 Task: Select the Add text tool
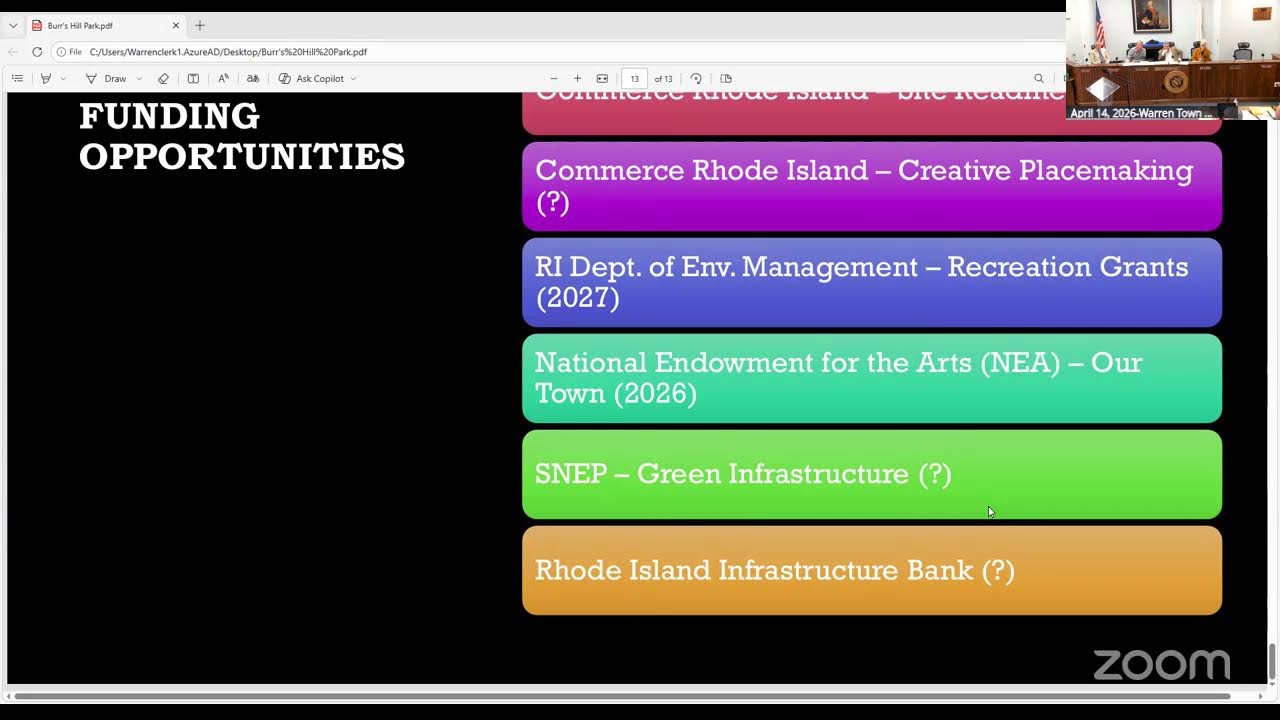(193, 78)
